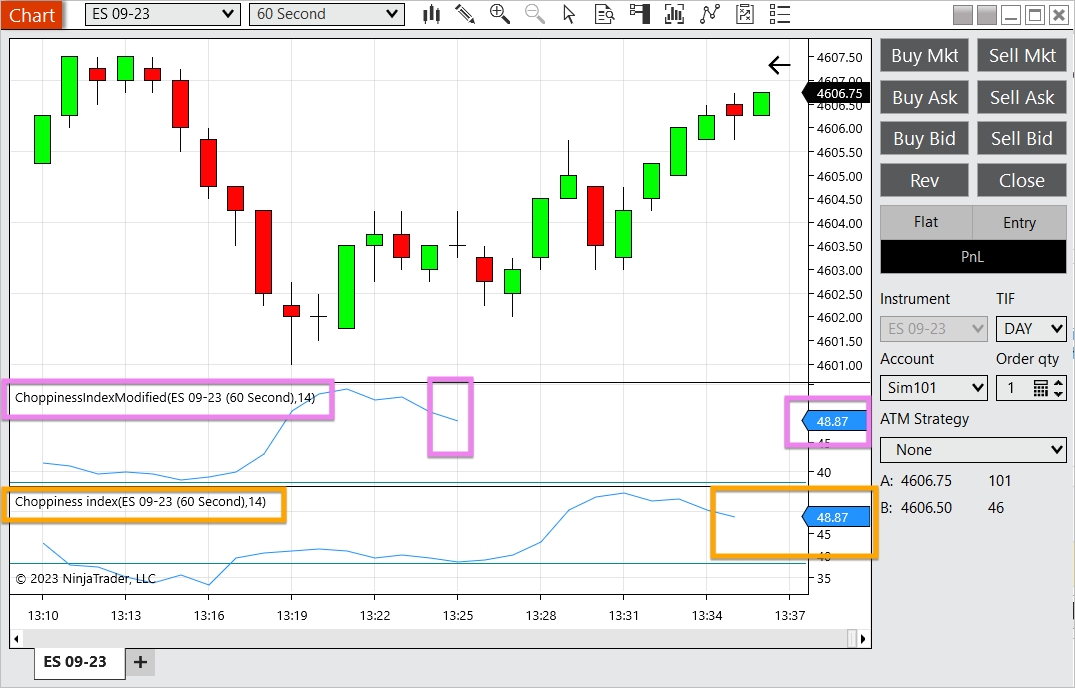This screenshot has width=1075, height=688.
Task: Click the 13:10 time axis label
Action: click(x=43, y=615)
